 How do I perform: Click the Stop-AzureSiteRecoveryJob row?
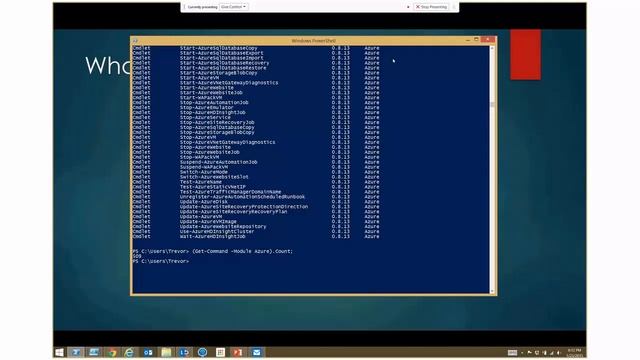[256, 122]
